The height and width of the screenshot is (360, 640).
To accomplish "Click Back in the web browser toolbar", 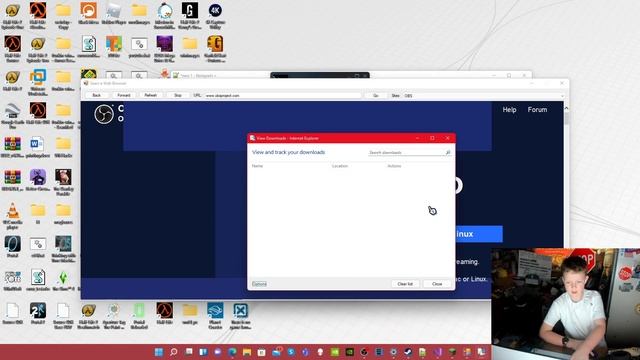I will [x=96, y=95].
